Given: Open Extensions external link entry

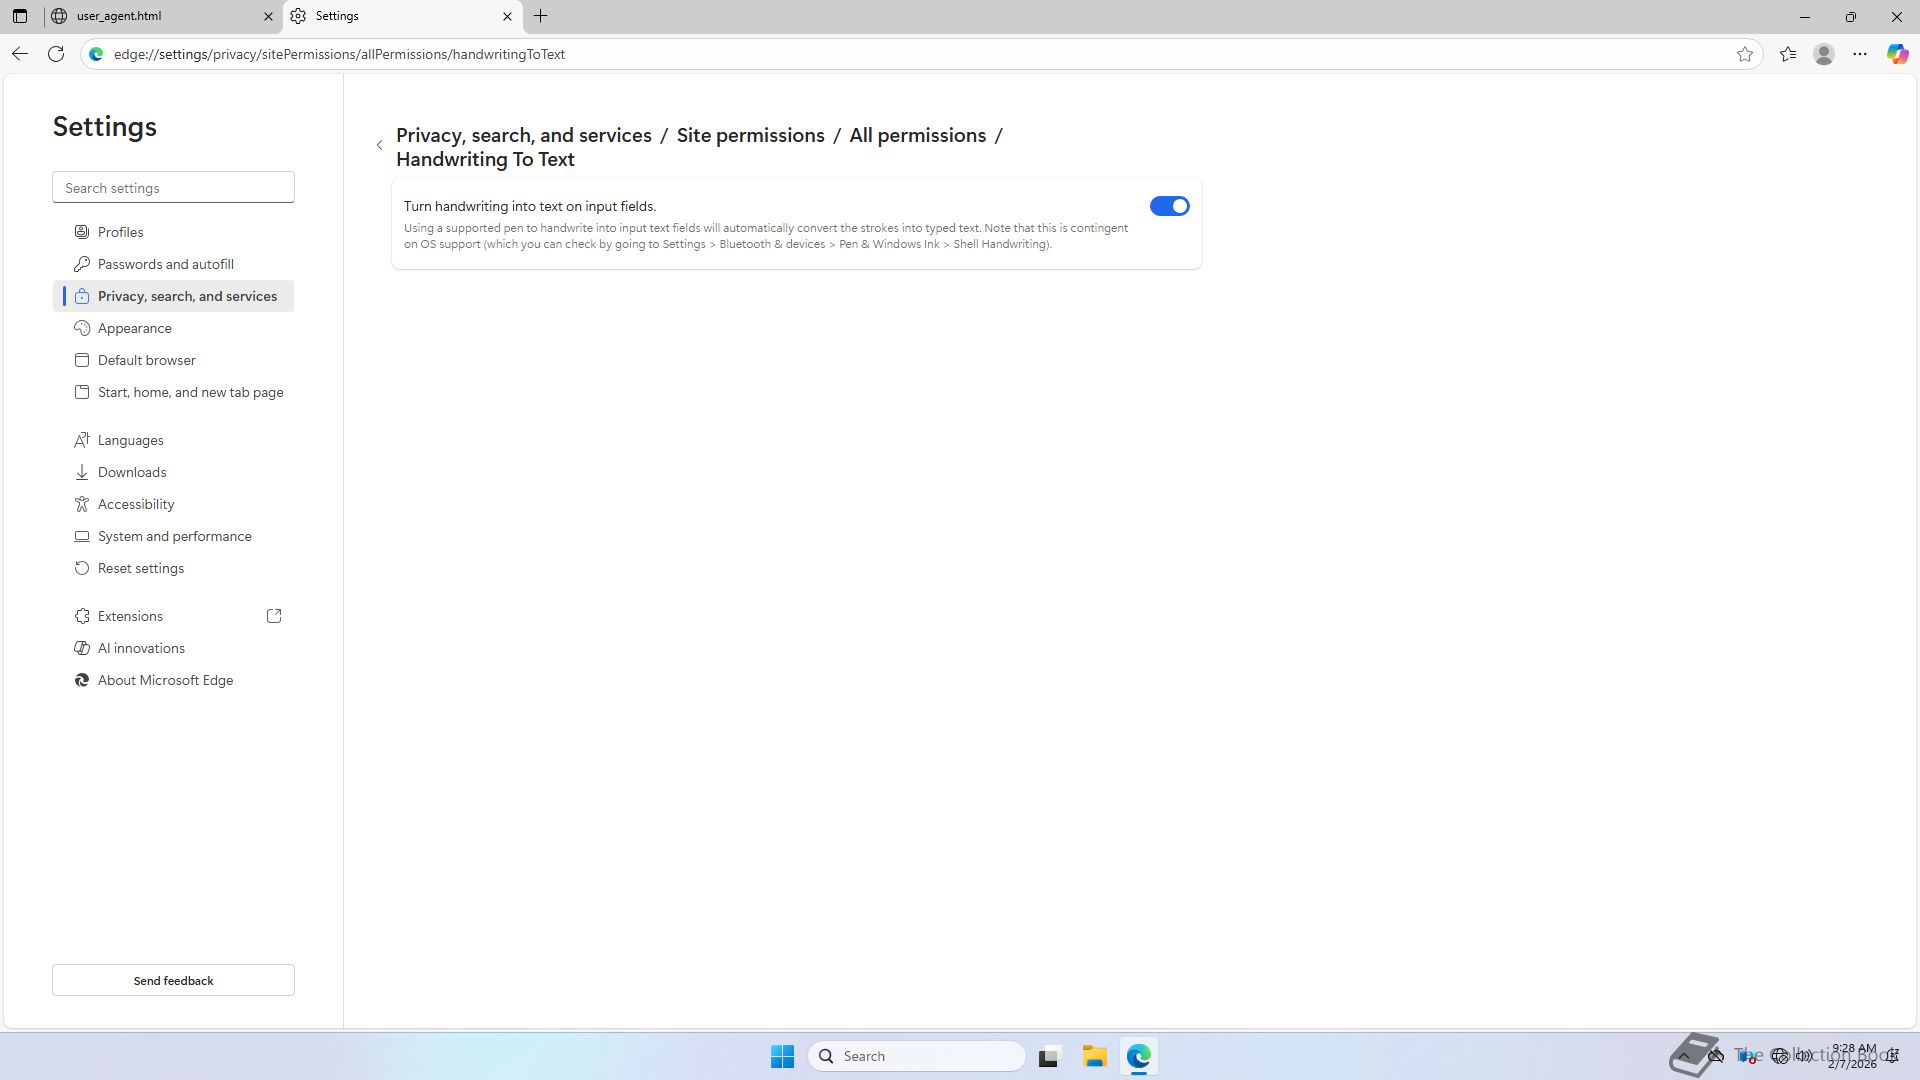Looking at the screenshot, I should [130, 616].
